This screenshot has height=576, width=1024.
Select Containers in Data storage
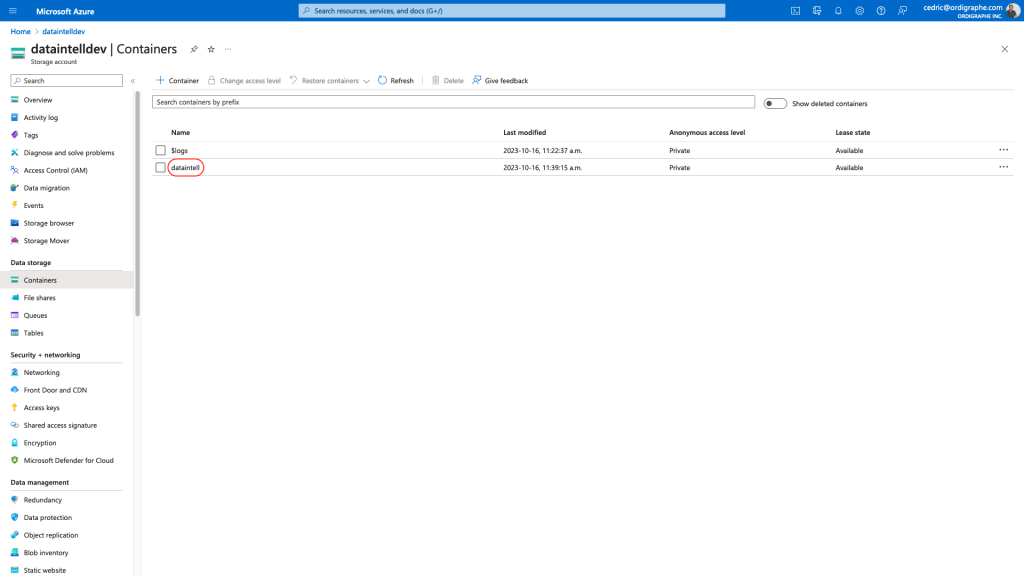(67, 280)
